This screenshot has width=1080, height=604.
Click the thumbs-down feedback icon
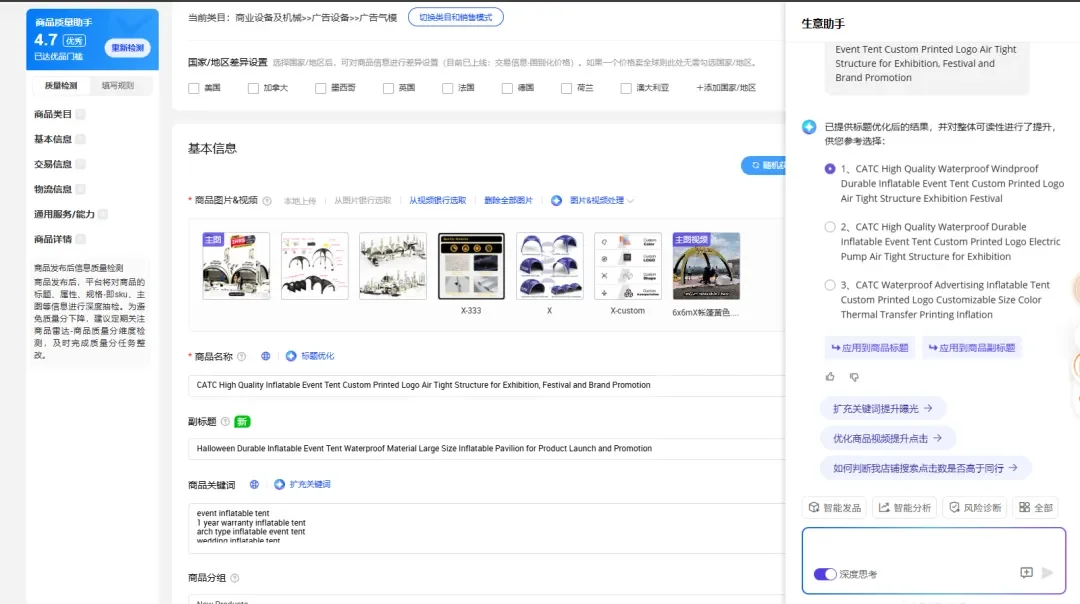[x=854, y=377]
